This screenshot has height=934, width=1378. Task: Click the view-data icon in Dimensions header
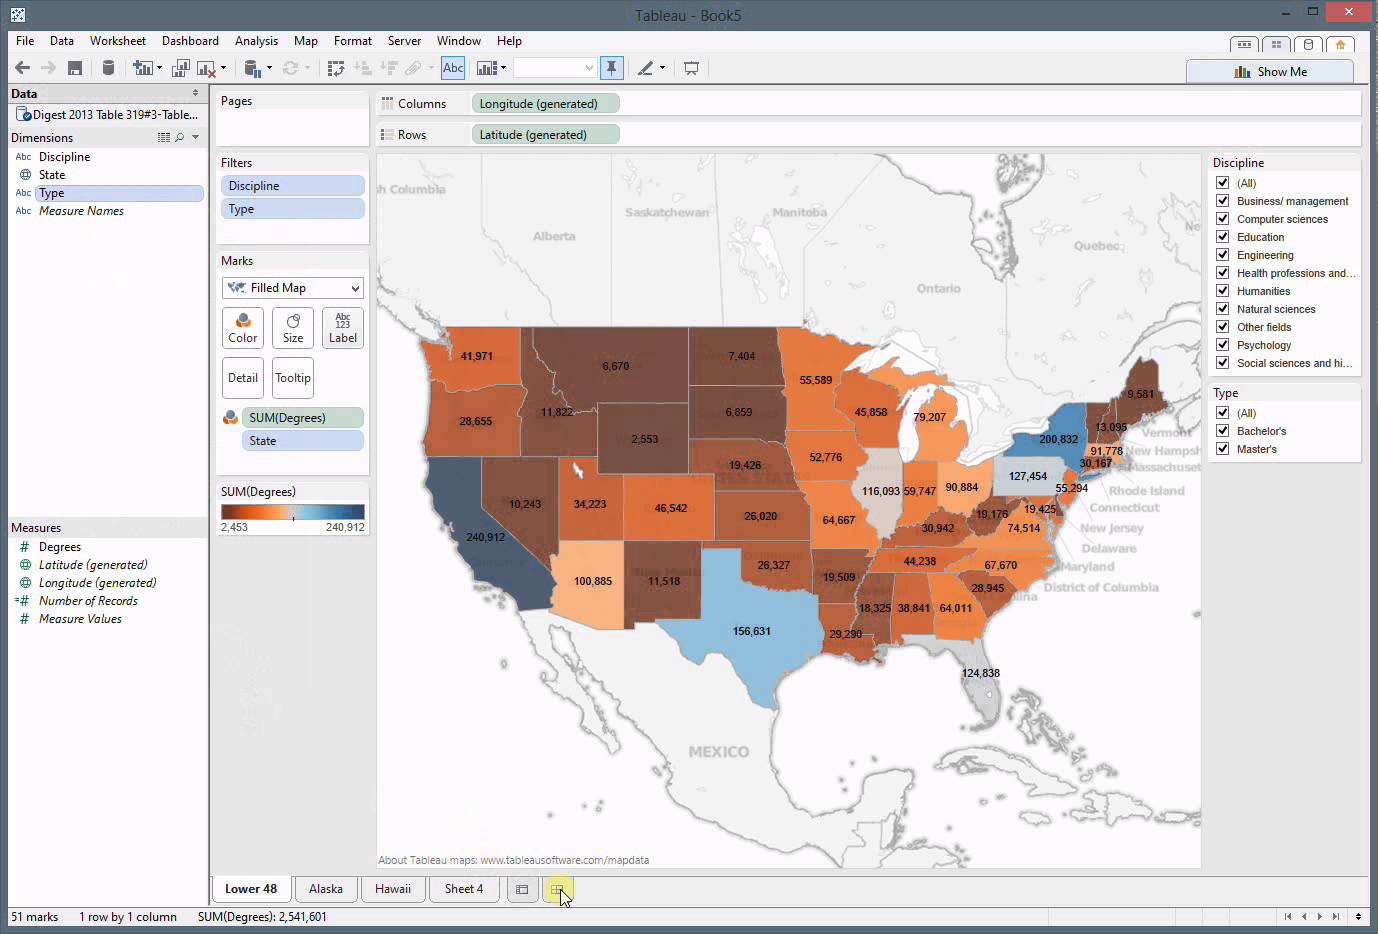pyautogui.click(x=164, y=137)
